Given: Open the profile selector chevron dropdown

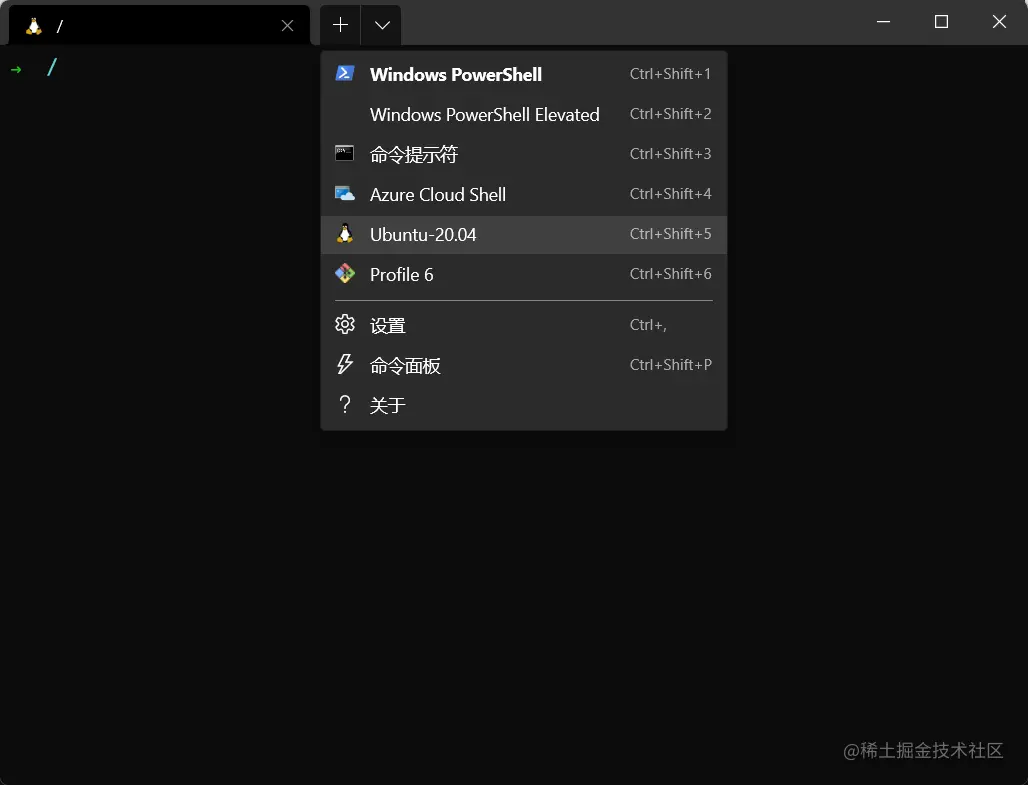Looking at the screenshot, I should (381, 24).
